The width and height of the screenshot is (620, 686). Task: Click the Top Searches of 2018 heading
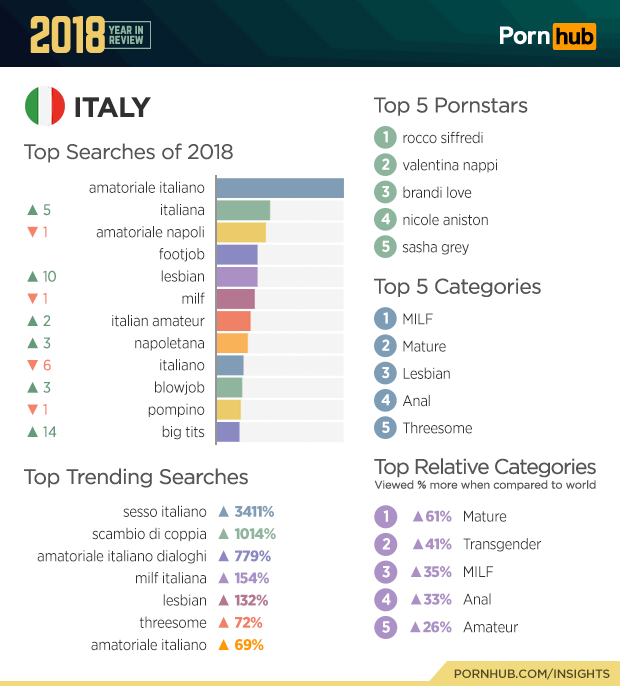128,152
